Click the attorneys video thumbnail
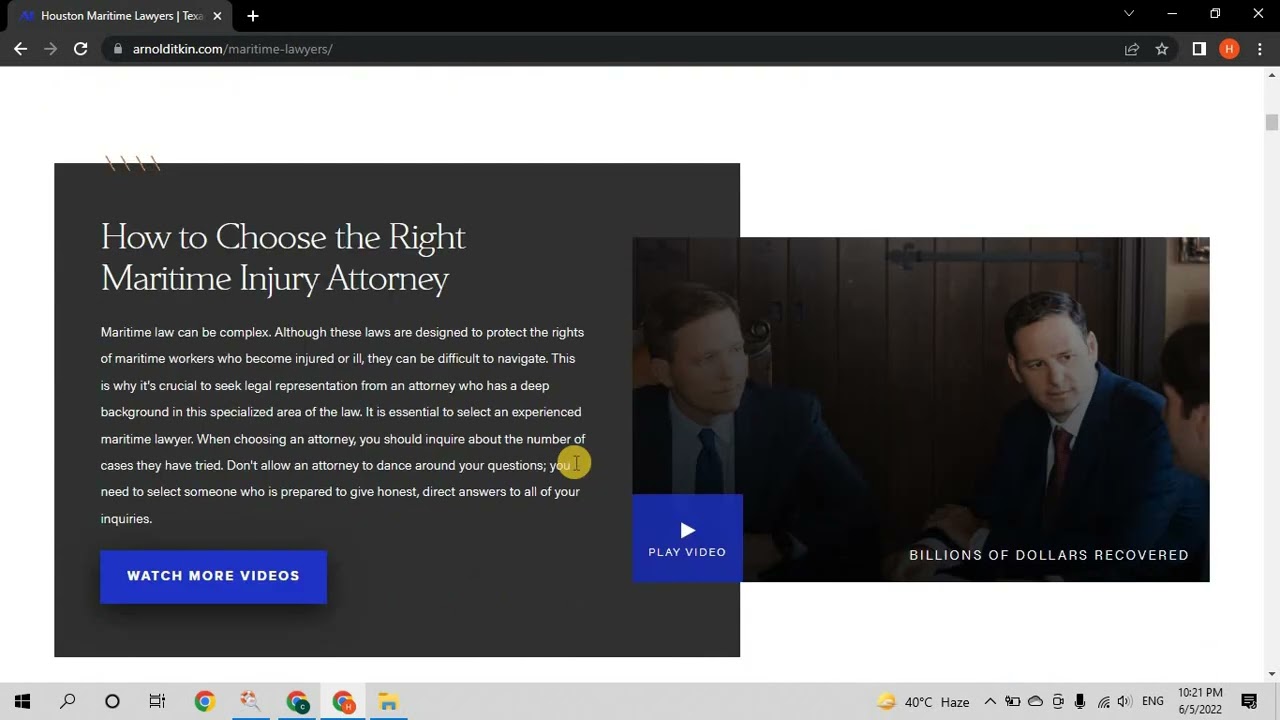 pos(920,409)
